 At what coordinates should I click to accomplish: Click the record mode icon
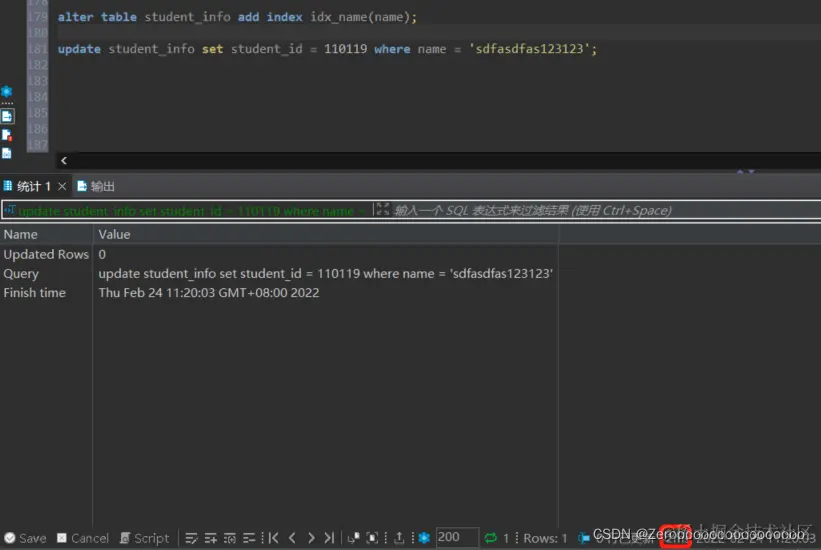pos(372,538)
